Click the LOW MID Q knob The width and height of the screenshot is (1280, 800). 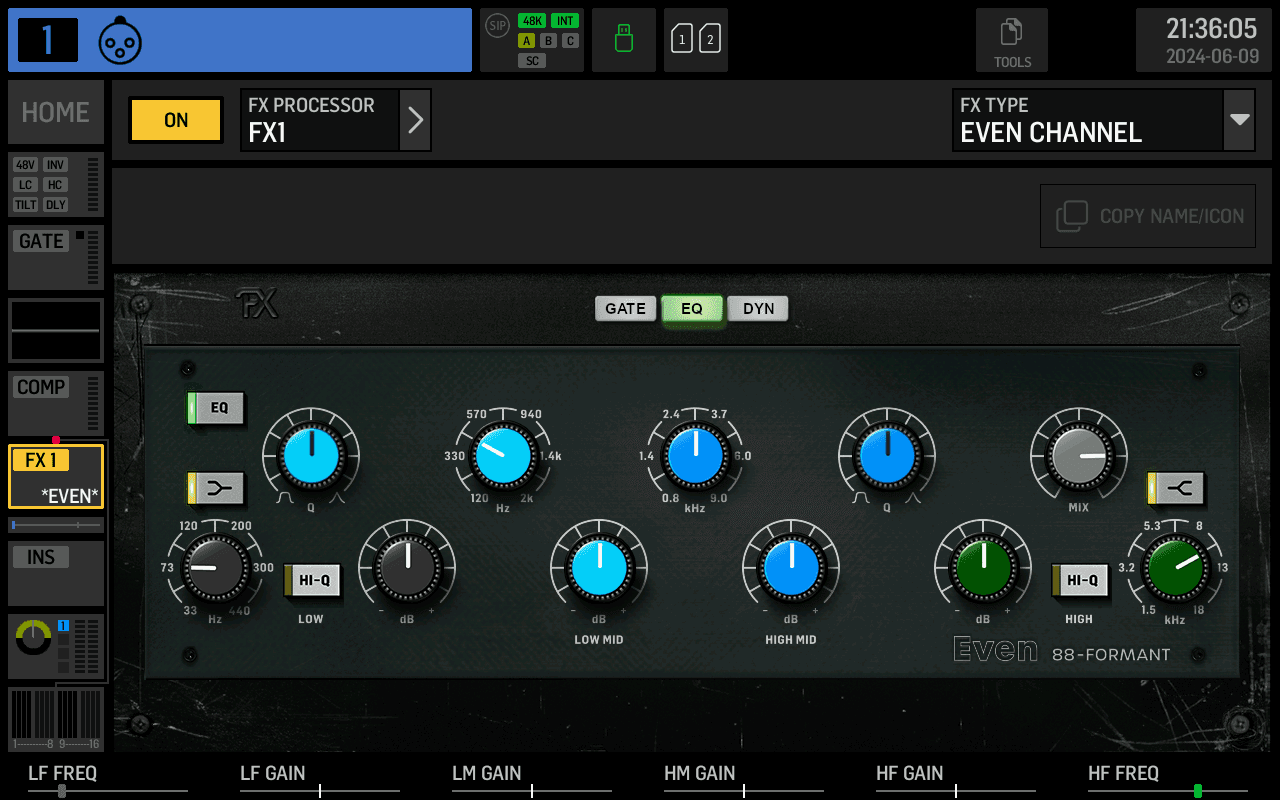click(311, 457)
